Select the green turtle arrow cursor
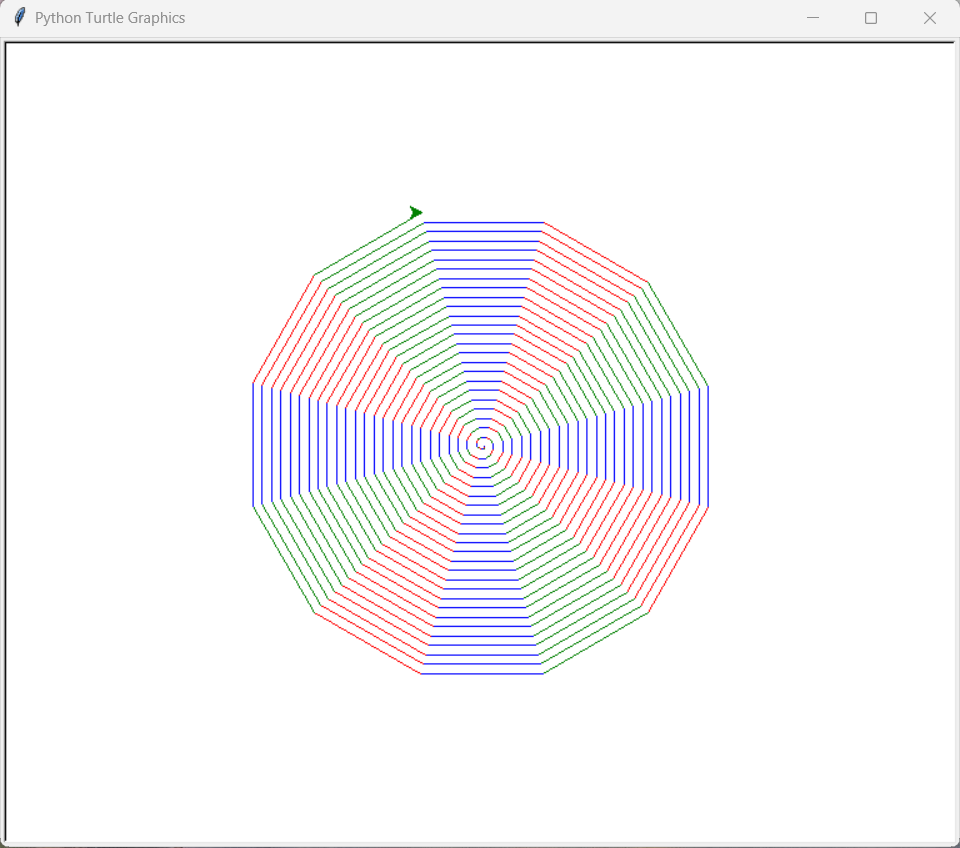This screenshot has width=960, height=848. coord(416,212)
